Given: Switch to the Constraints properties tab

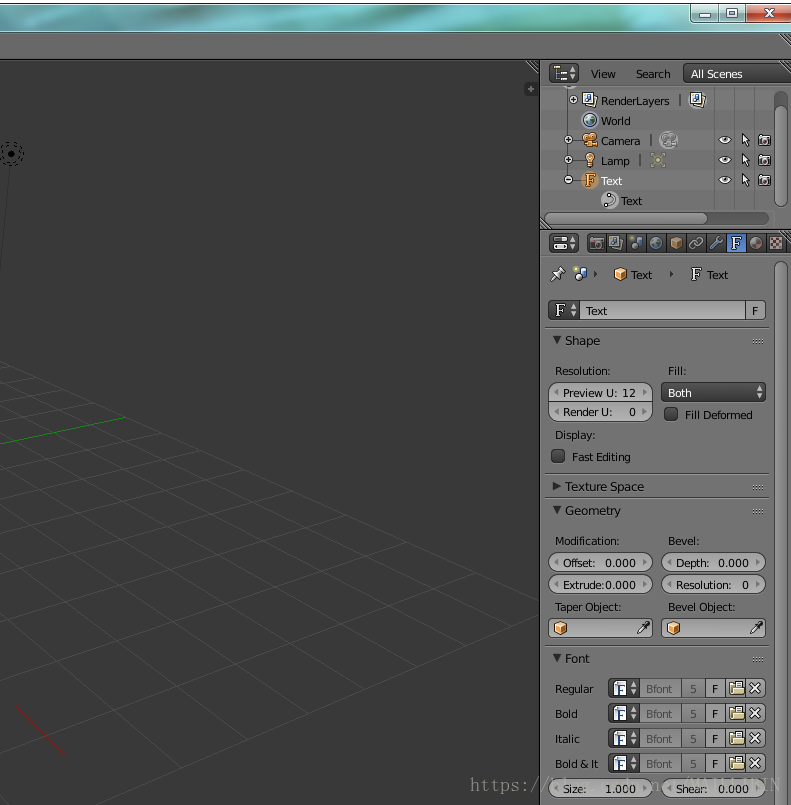Looking at the screenshot, I should [x=696, y=243].
